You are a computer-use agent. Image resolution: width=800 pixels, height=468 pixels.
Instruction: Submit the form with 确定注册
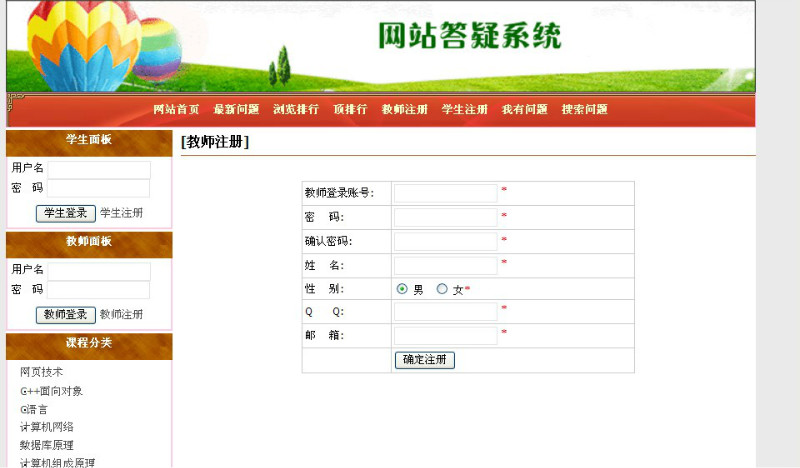(x=424, y=360)
